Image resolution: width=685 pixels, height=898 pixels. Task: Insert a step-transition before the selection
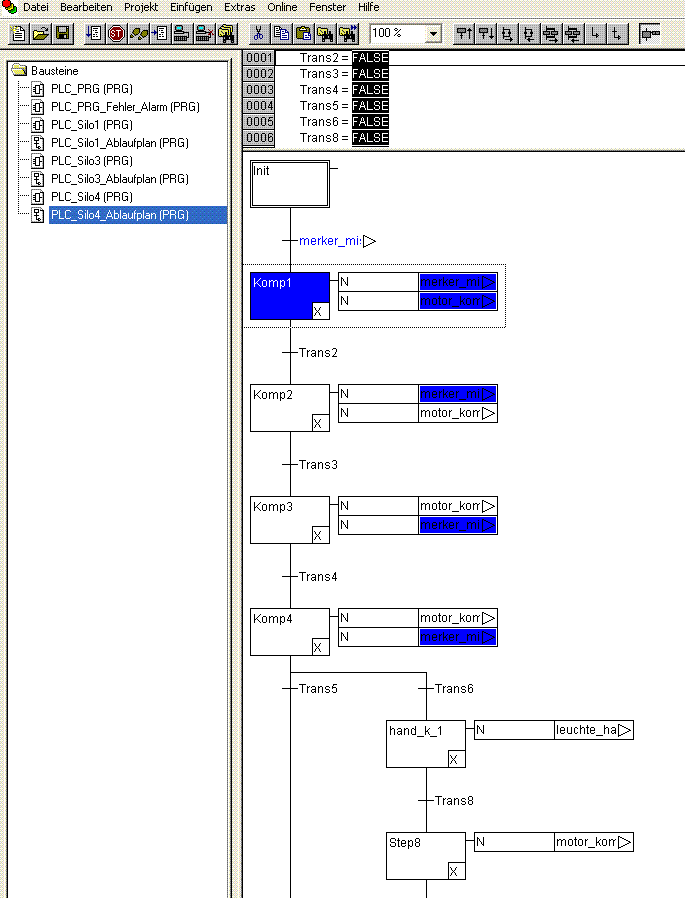click(463, 33)
